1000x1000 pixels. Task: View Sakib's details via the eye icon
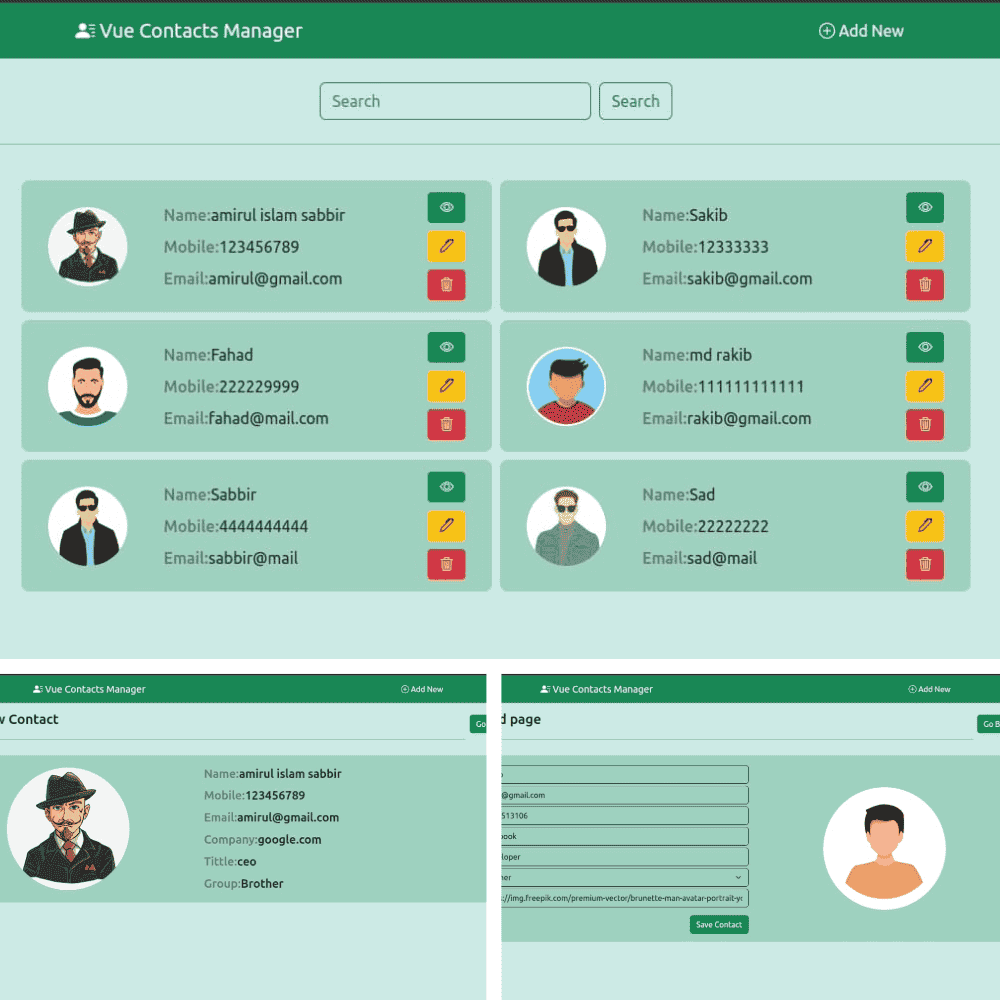pyautogui.click(x=924, y=207)
